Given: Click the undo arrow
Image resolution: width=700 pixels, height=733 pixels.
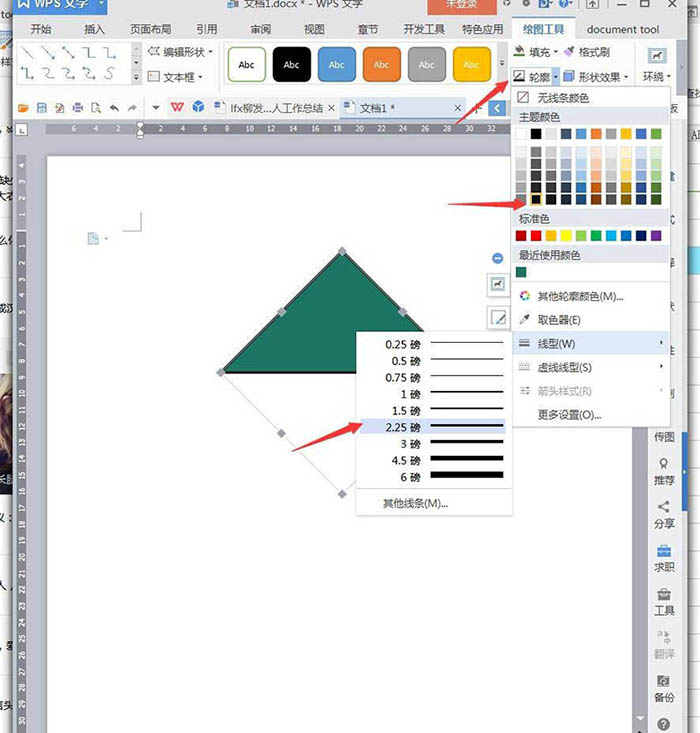Looking at the screenshot, I should point(114,108).
